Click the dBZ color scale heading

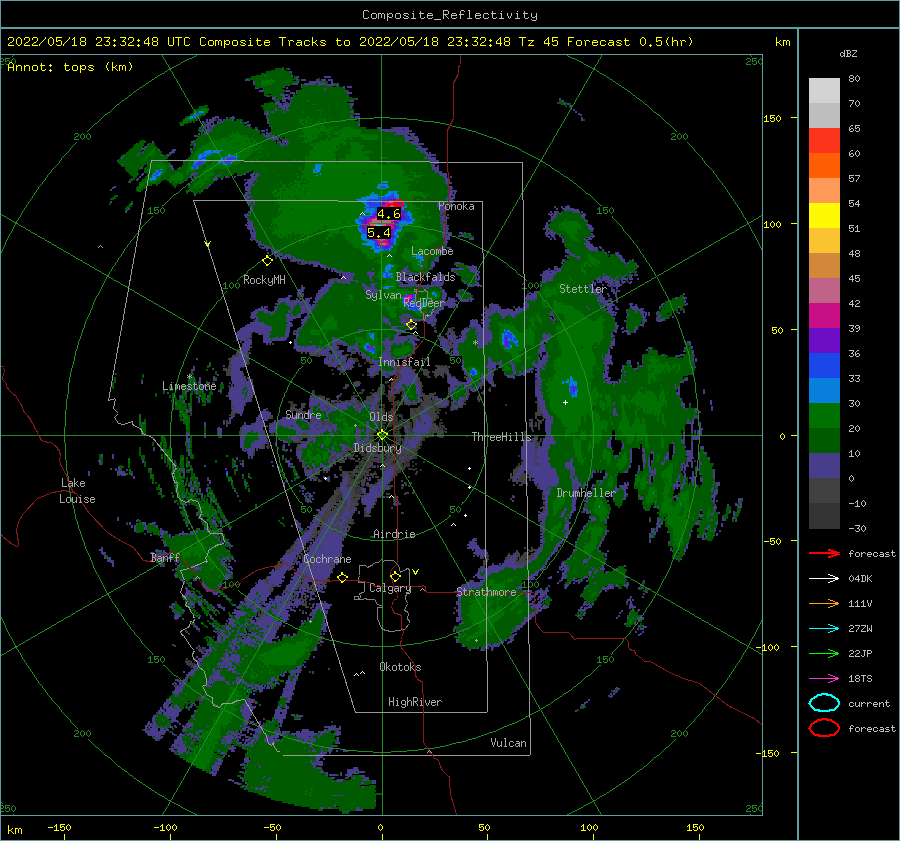coord(848,54)
